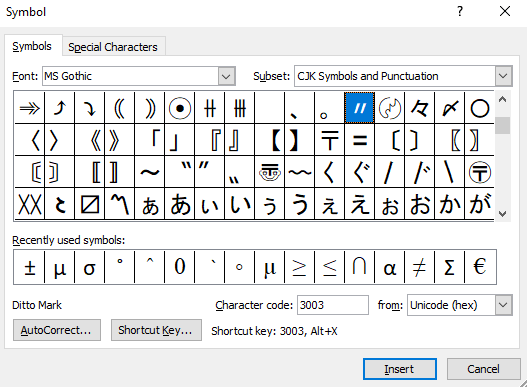Switch to the Symbols tab
The image size is (527, 387).
click(x=32, y=46)
